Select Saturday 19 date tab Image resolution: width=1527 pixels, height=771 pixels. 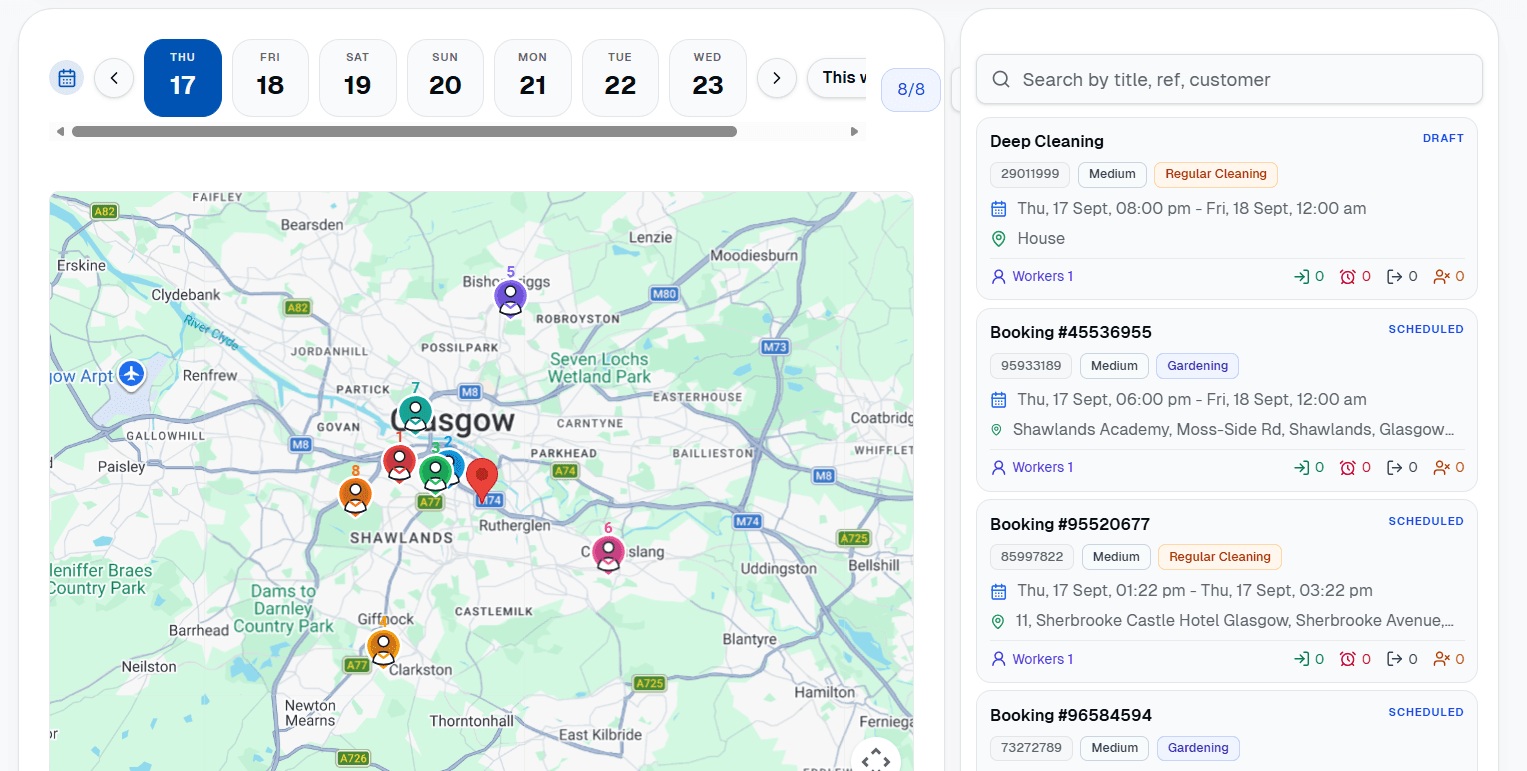358,78
